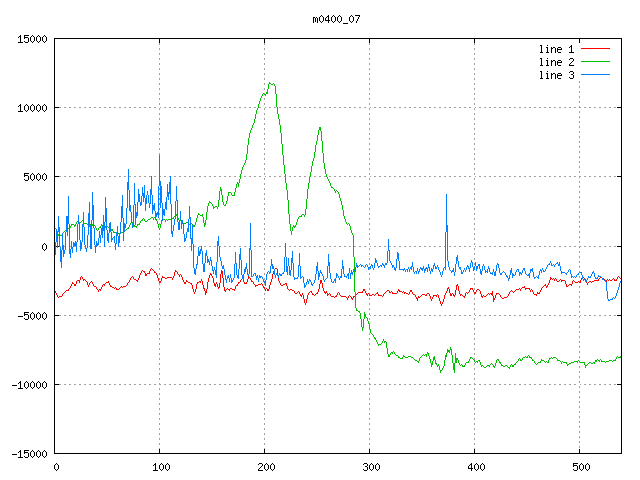Click the chart title m0400_07
This screenshot has width=640, height=480.
(x=336, y=19)
